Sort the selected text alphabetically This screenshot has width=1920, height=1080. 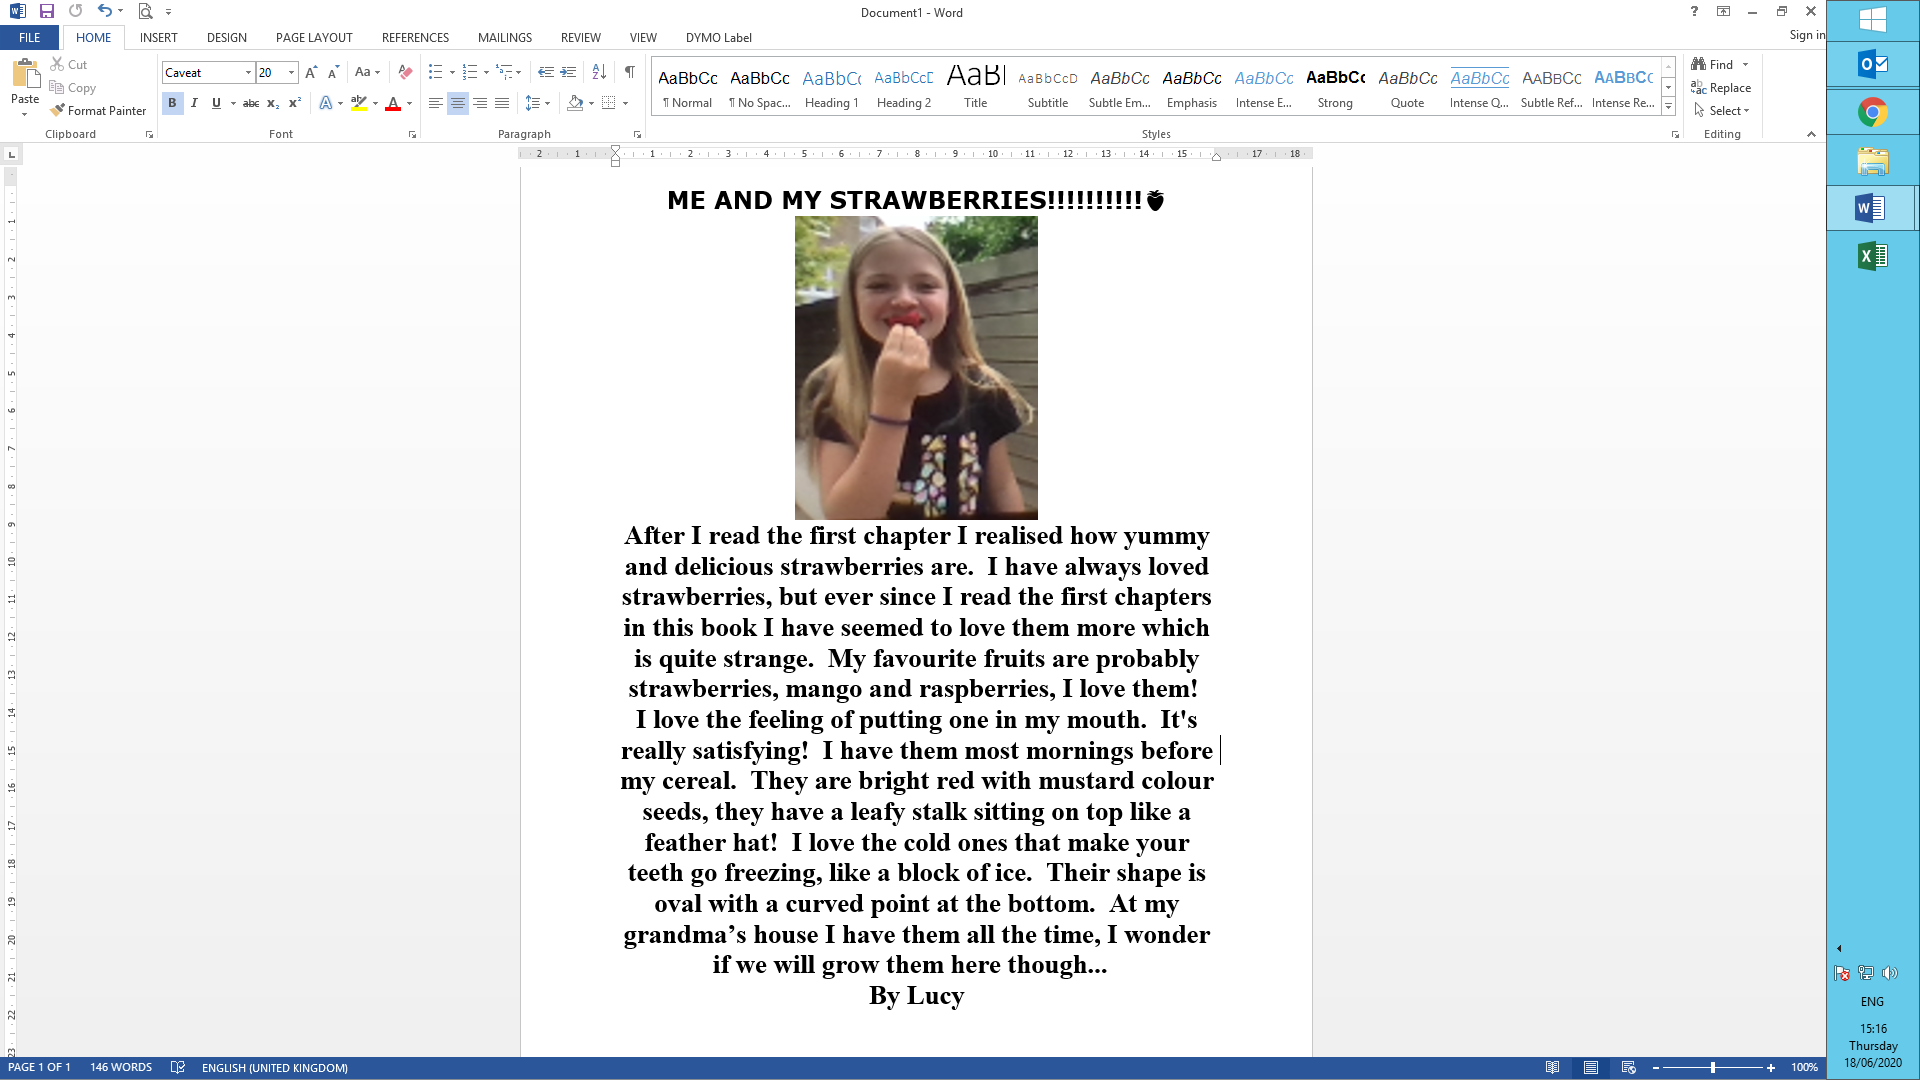coord(599,72)
